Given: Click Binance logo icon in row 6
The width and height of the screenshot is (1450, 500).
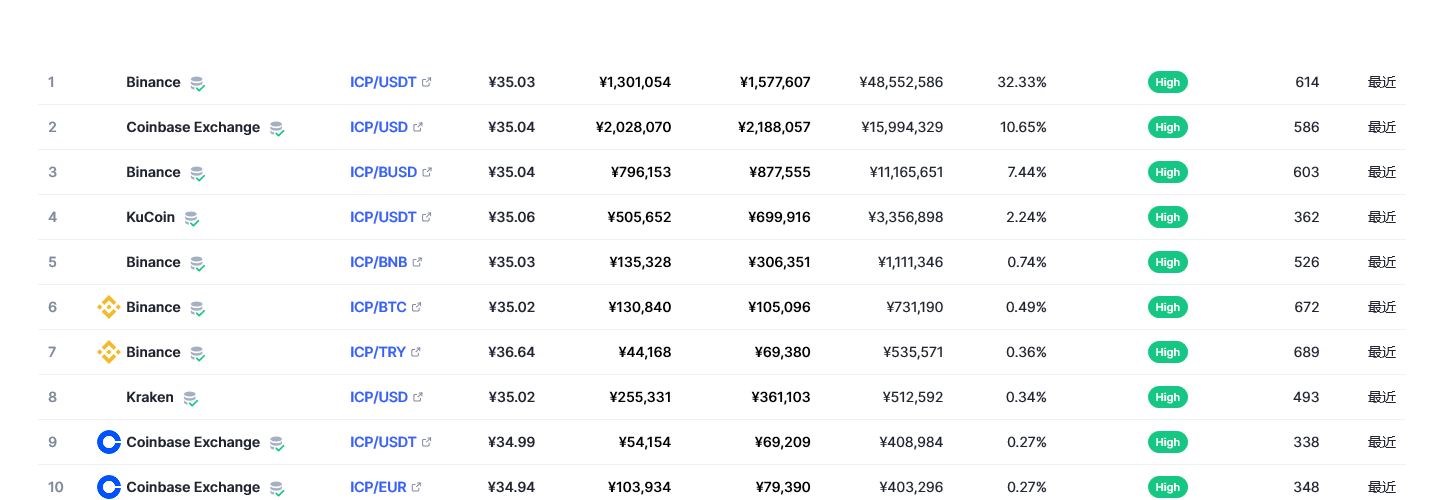Looking at the screenshot, I should (x=109, y=307).
